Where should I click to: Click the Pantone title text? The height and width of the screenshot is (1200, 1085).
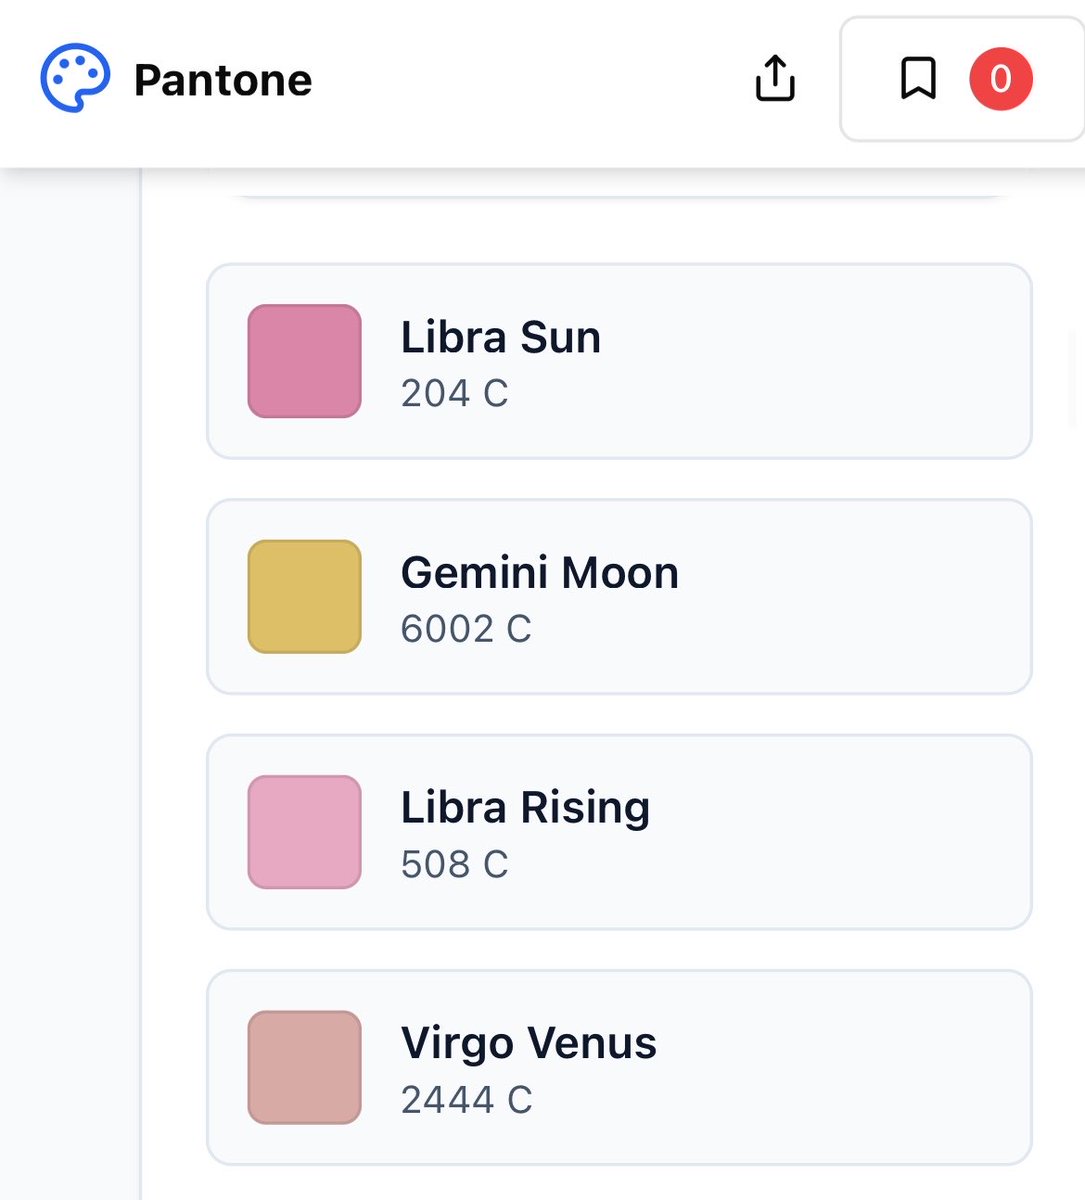pos(223,80)
